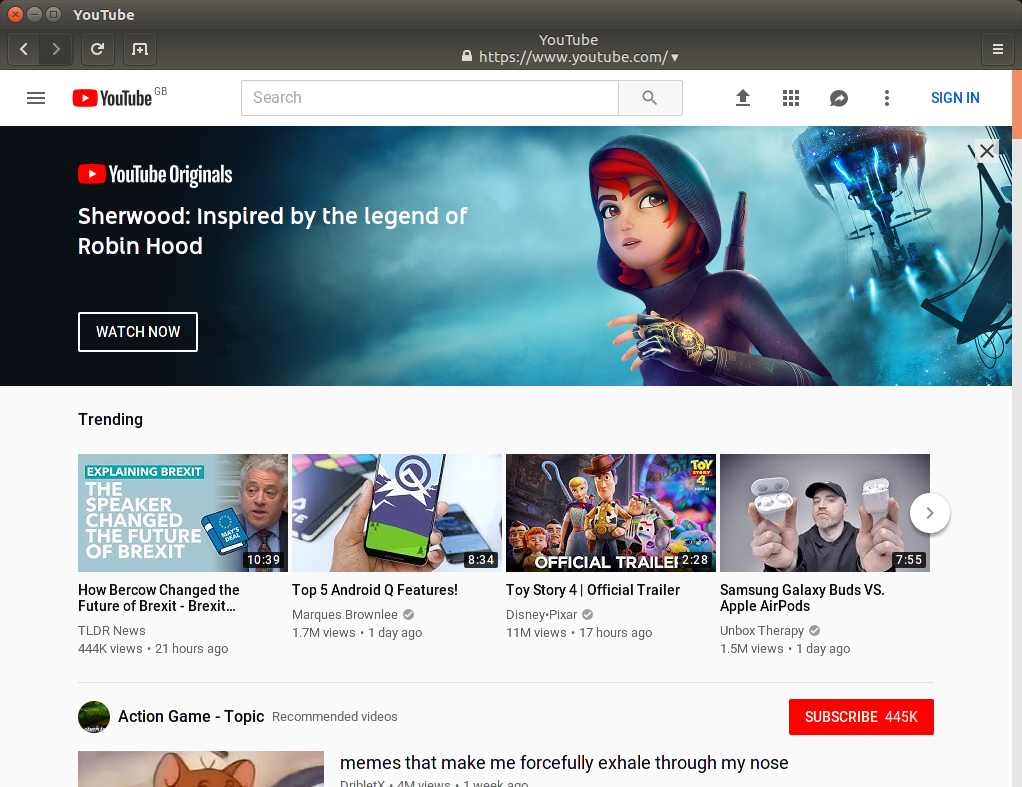Open the memes video thumbnail
Image resolution: width=1022 pixels, height=787 pixels.
pyautogui.click(x=201, y=769)
